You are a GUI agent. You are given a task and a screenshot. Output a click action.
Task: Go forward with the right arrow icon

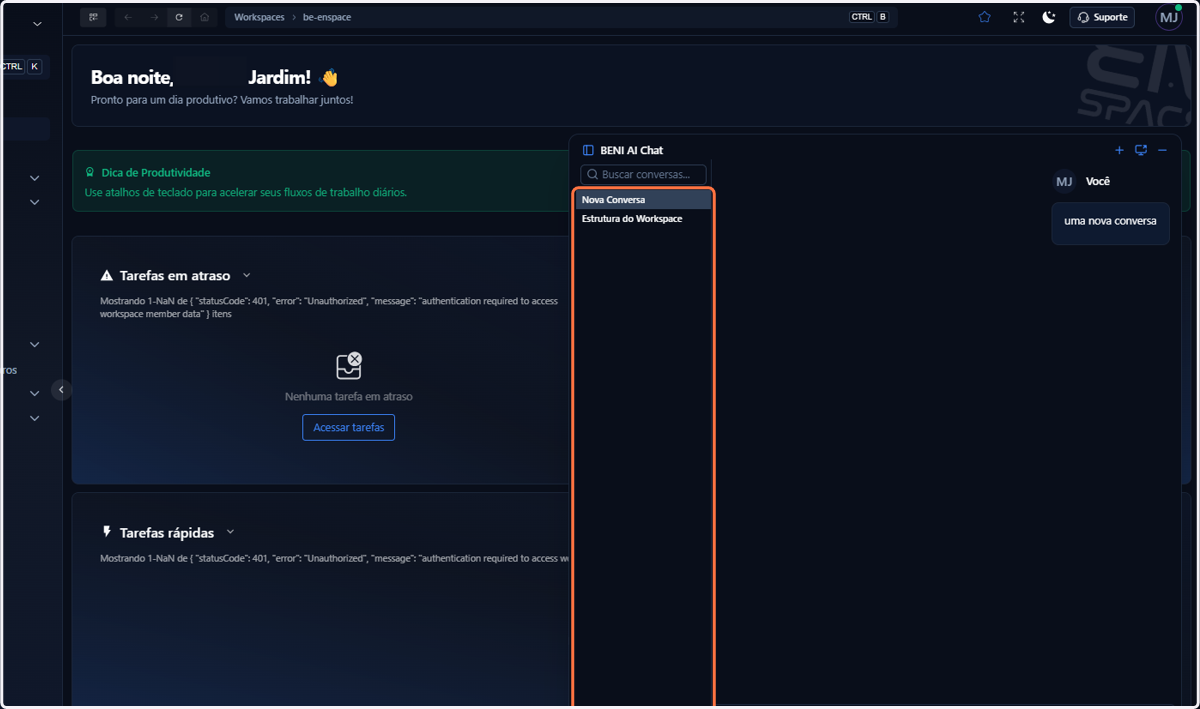tap(153, 17)
